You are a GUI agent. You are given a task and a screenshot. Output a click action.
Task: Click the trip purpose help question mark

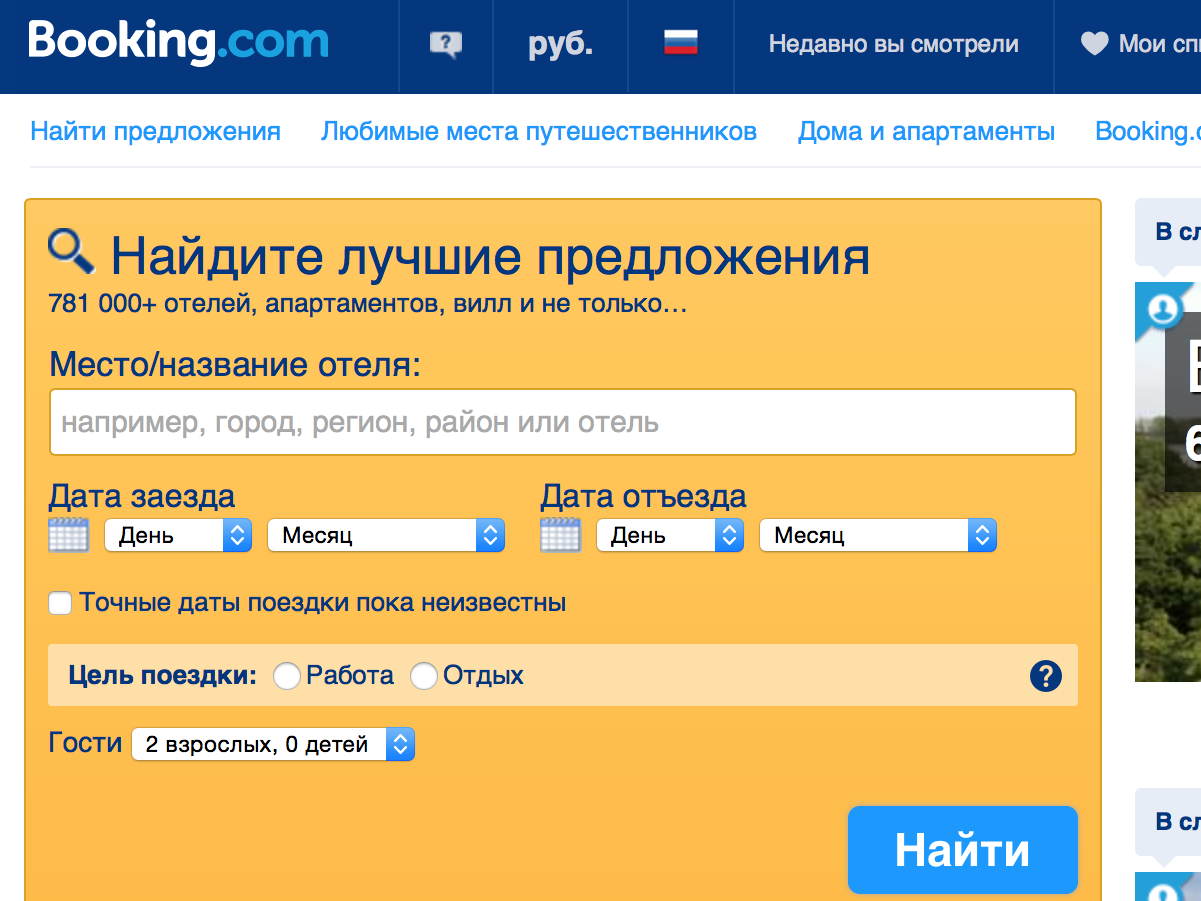(1044, 676)
